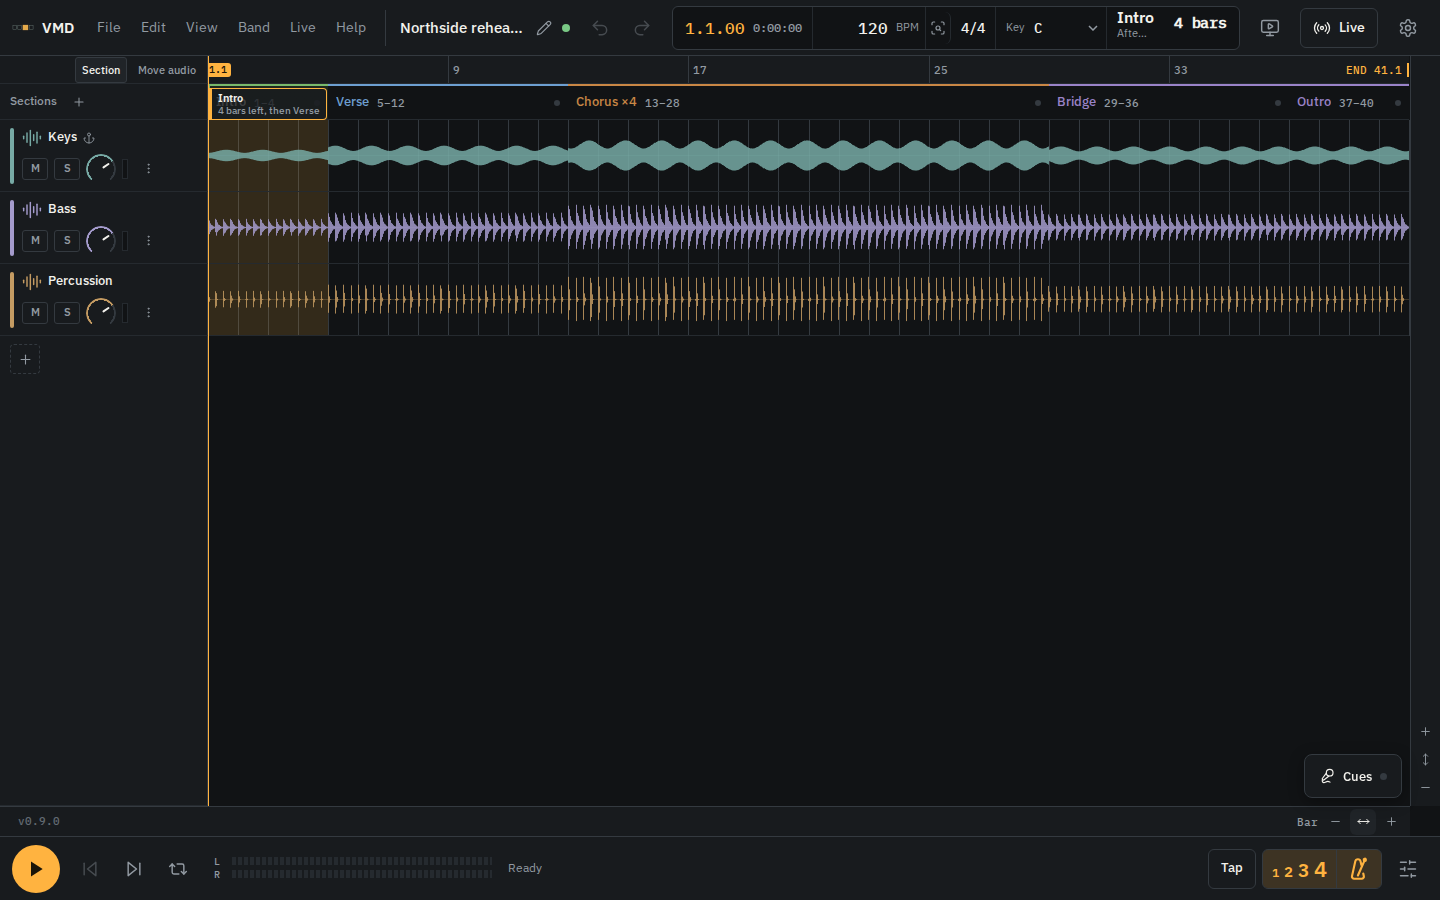Start playback with the orange play button
The image size is (1440, 900).
click(36, 869)
